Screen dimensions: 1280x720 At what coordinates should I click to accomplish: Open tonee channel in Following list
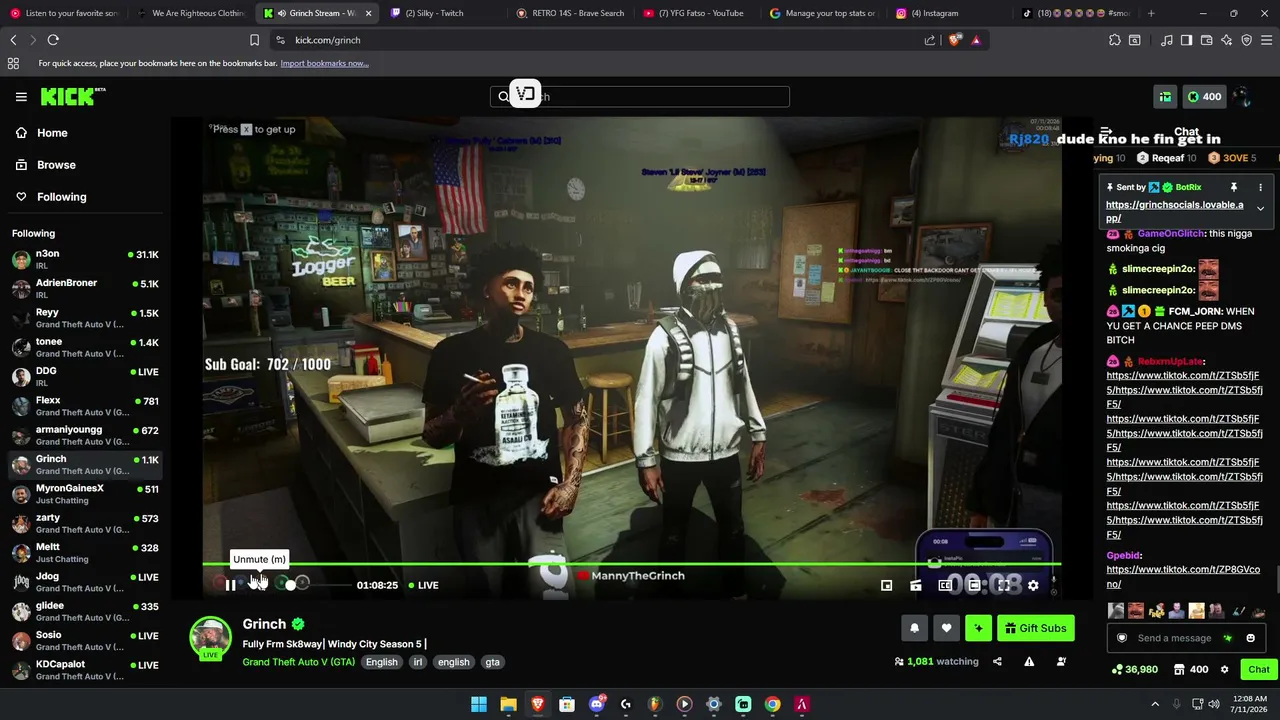point(85,348)
